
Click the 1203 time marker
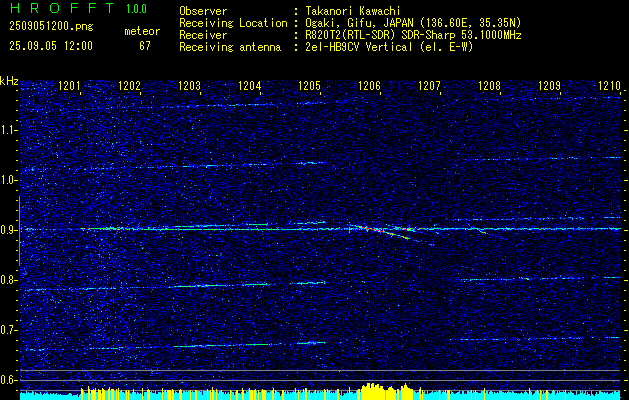(x=190, y=85)
